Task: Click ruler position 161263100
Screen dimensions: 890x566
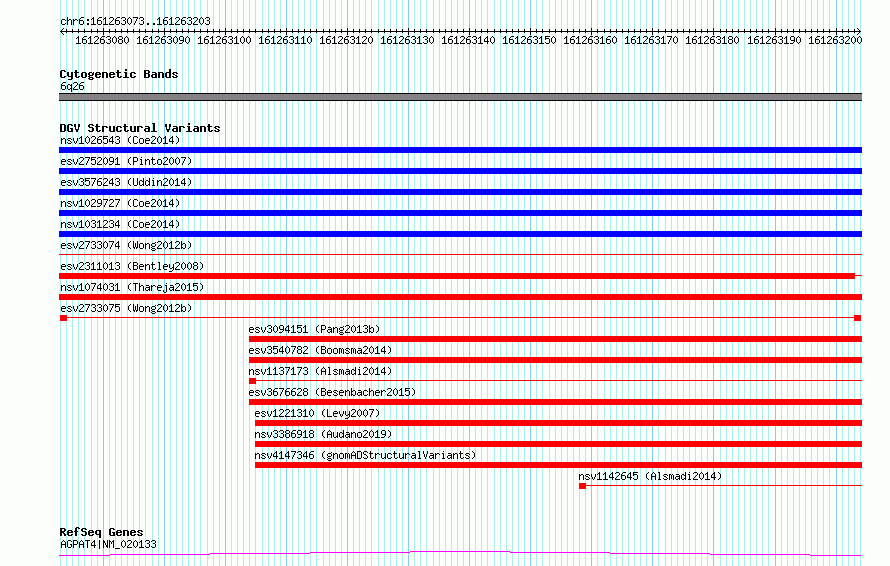Action: (x=224, y=40)
